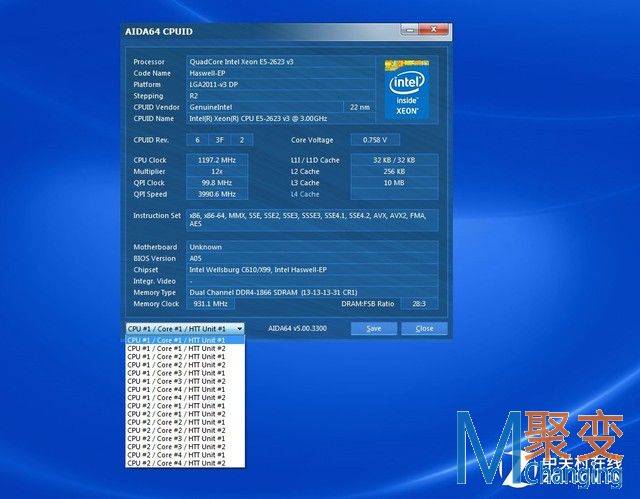
Task: Select CPU #1 / Core #2 / HTT Unit #2
Action: pyautogui.click(x=185, y=365)
